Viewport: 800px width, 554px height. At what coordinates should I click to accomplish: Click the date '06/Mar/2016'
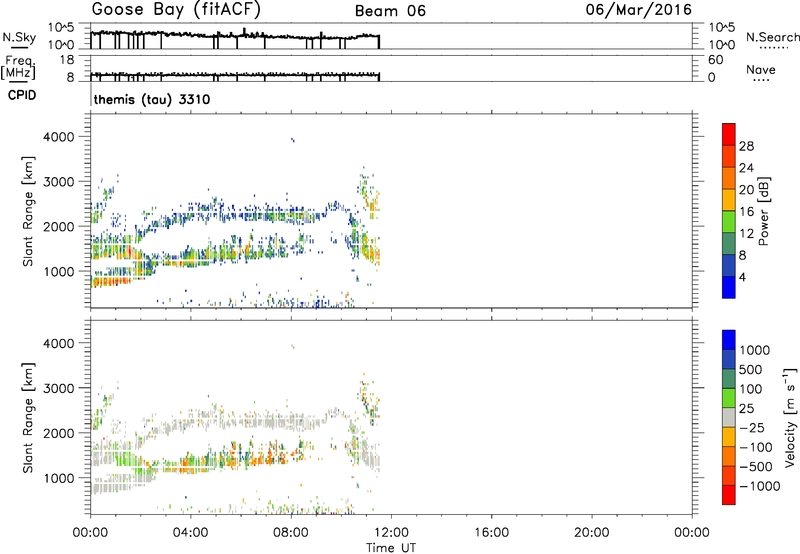pyautogui.click(x=639, y=10)
